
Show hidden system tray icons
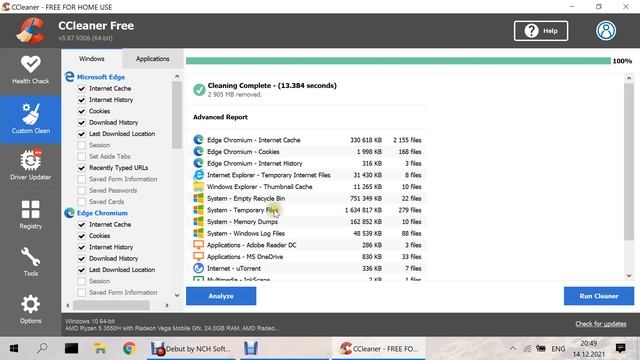point(512,349)
